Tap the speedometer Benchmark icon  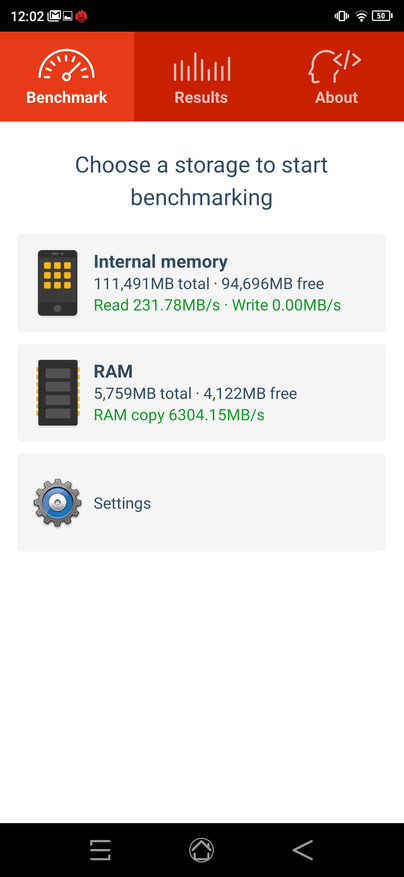pos(67,65)
